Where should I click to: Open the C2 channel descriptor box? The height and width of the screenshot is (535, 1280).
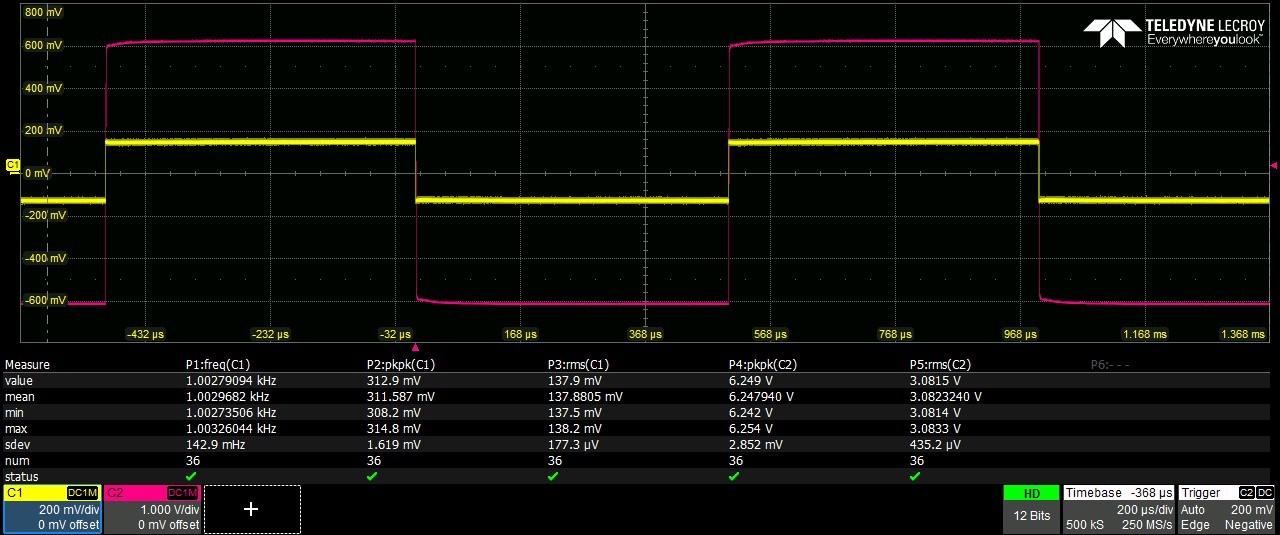point(152,509)
